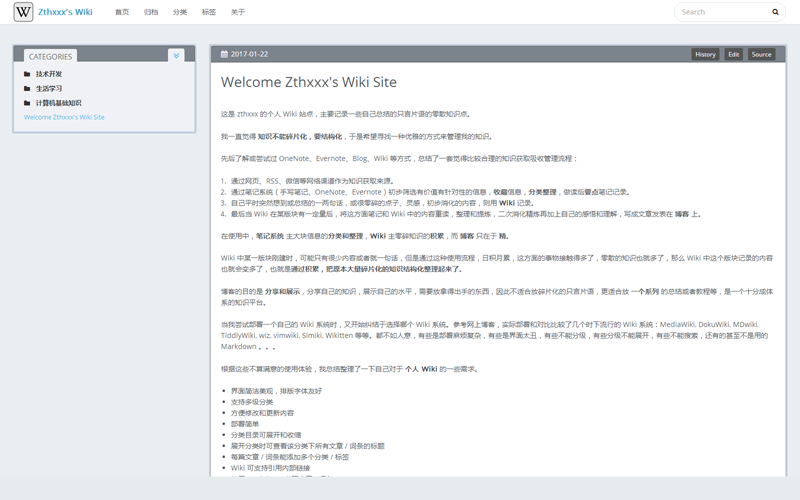Click the Wikipedia W logo icon
Viewport: 800px width, 500px height.
coord(21,12)
